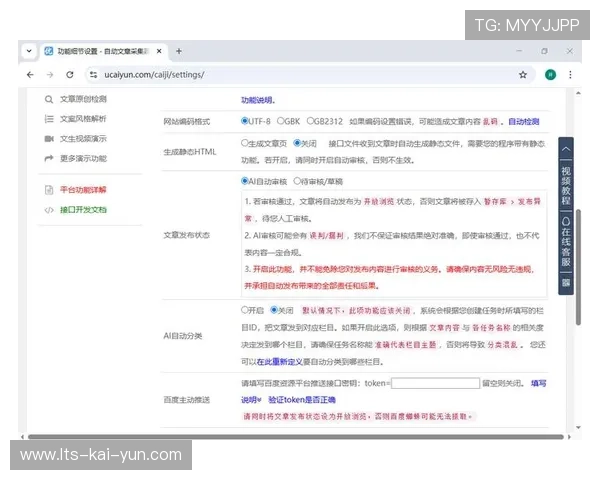
Task: Click the 文生视频演示 video camera icon
Action: point(49,138)
